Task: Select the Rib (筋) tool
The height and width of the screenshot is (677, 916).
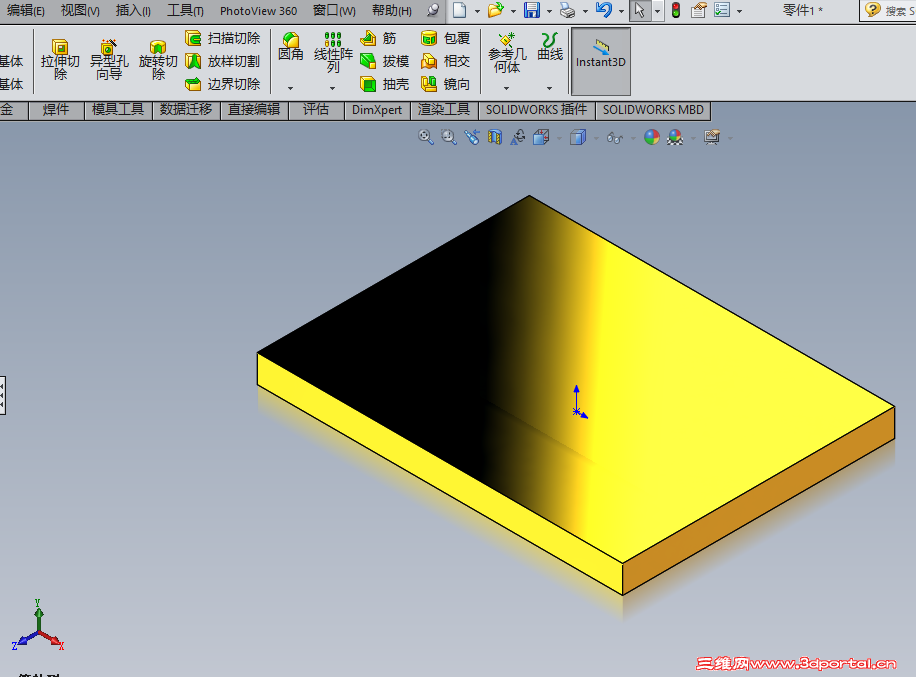Action: 379,39
